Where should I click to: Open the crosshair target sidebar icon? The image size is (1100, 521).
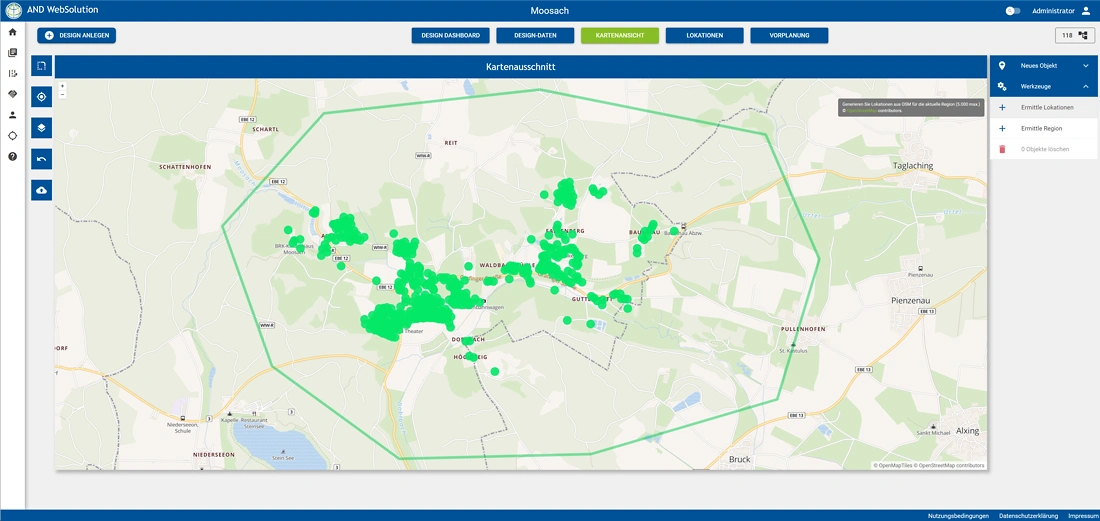[x=13, y=135]
